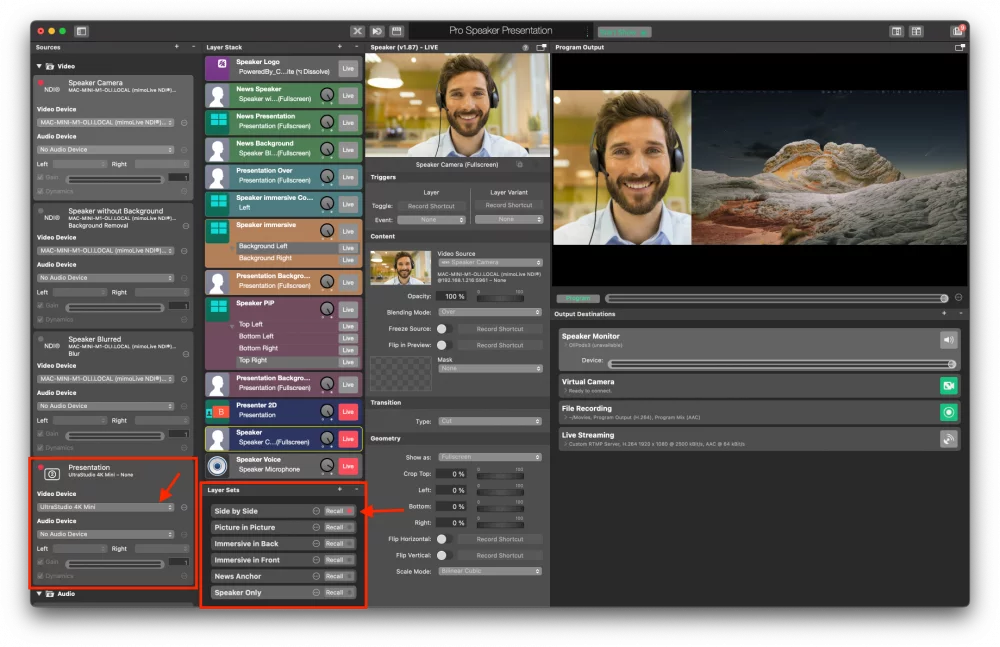Click circle icon right of Program volume slider

(958, 298)
